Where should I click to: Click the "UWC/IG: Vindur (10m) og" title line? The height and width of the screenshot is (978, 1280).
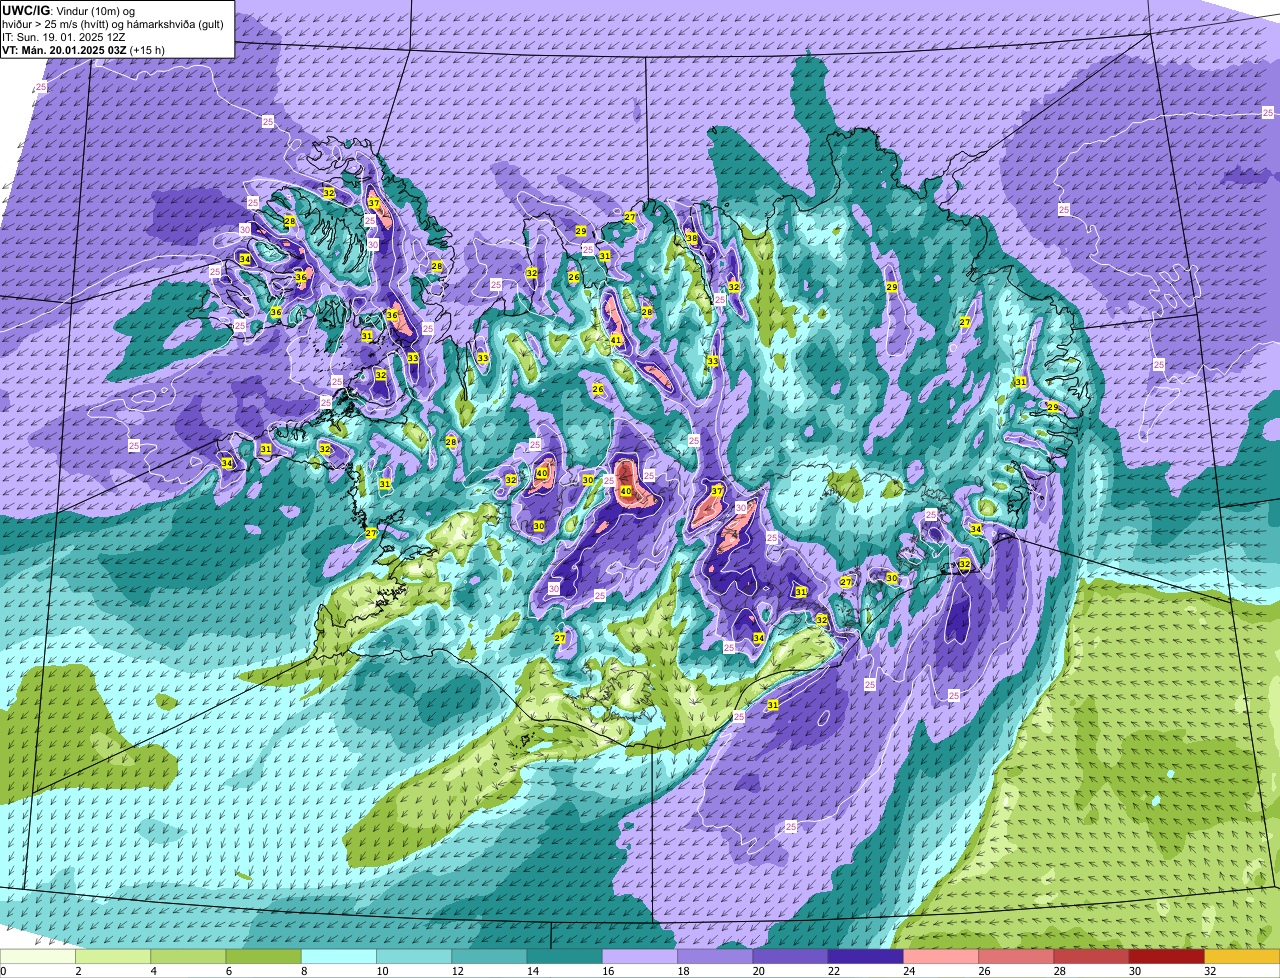click(x=67, y=10)
